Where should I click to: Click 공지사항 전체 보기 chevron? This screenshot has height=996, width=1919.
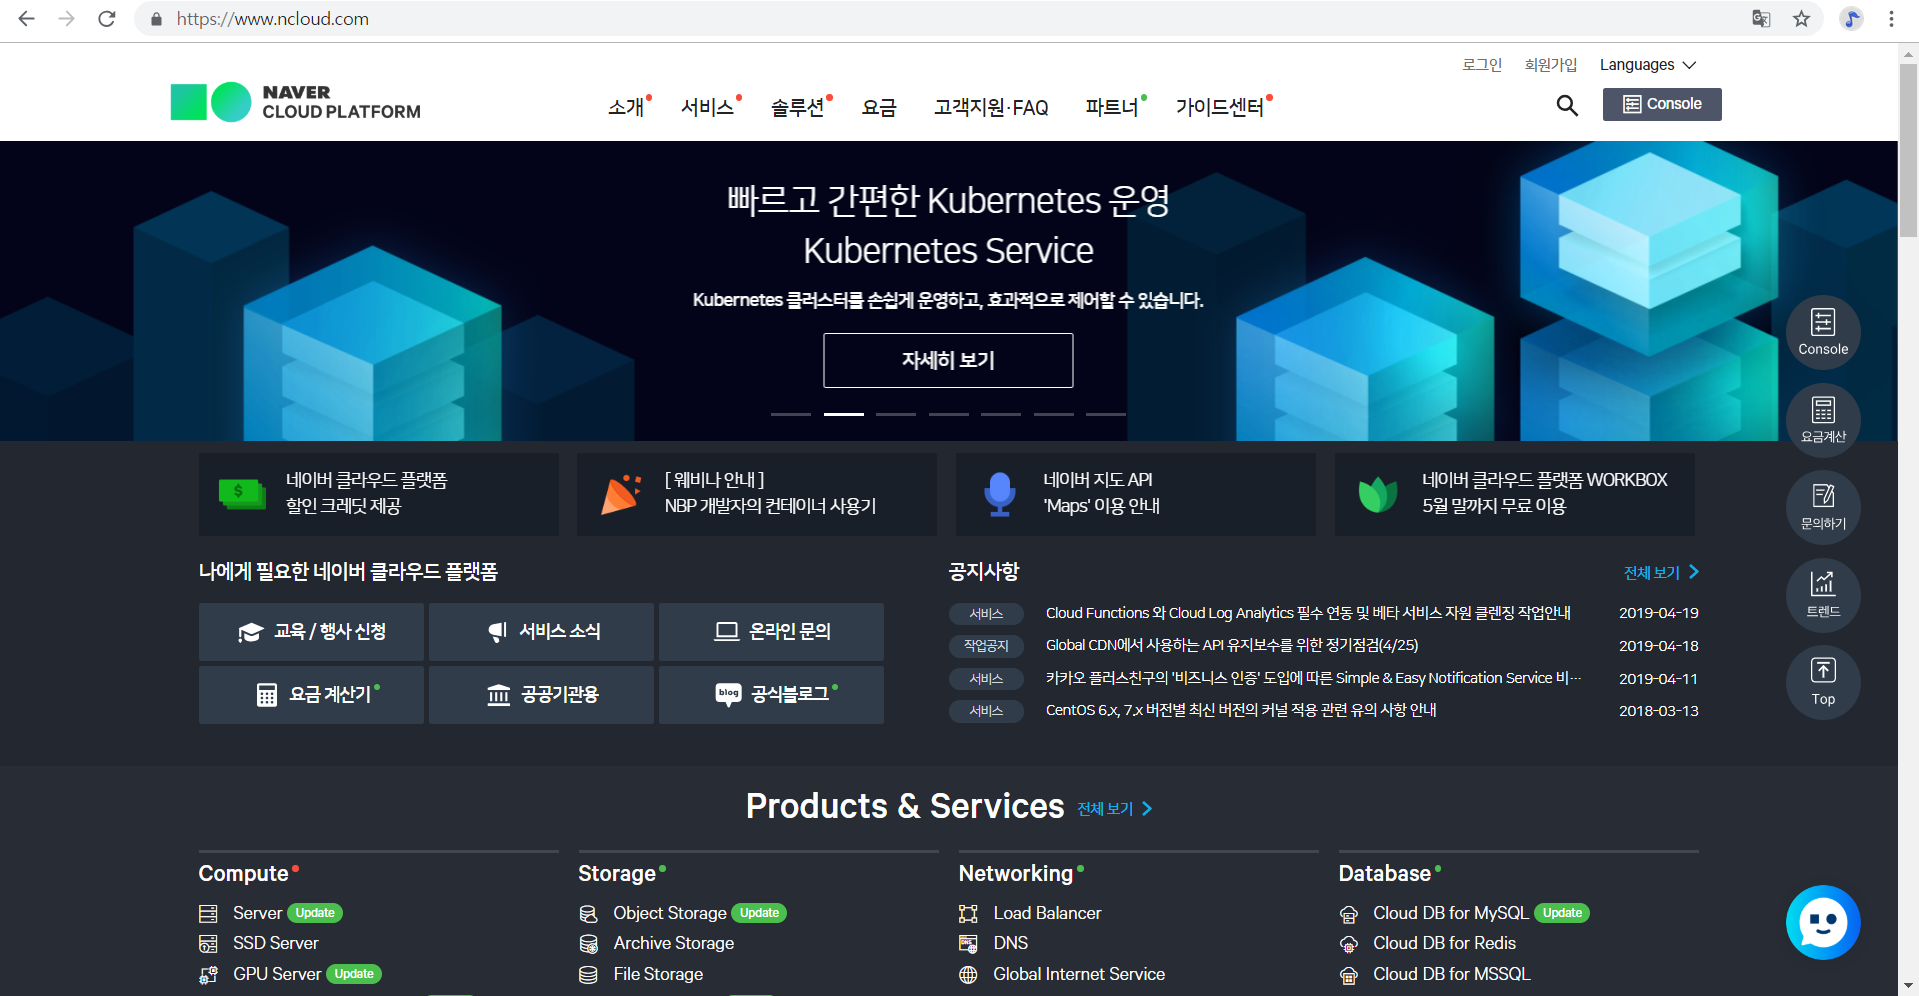click(x=1693, y=572)
